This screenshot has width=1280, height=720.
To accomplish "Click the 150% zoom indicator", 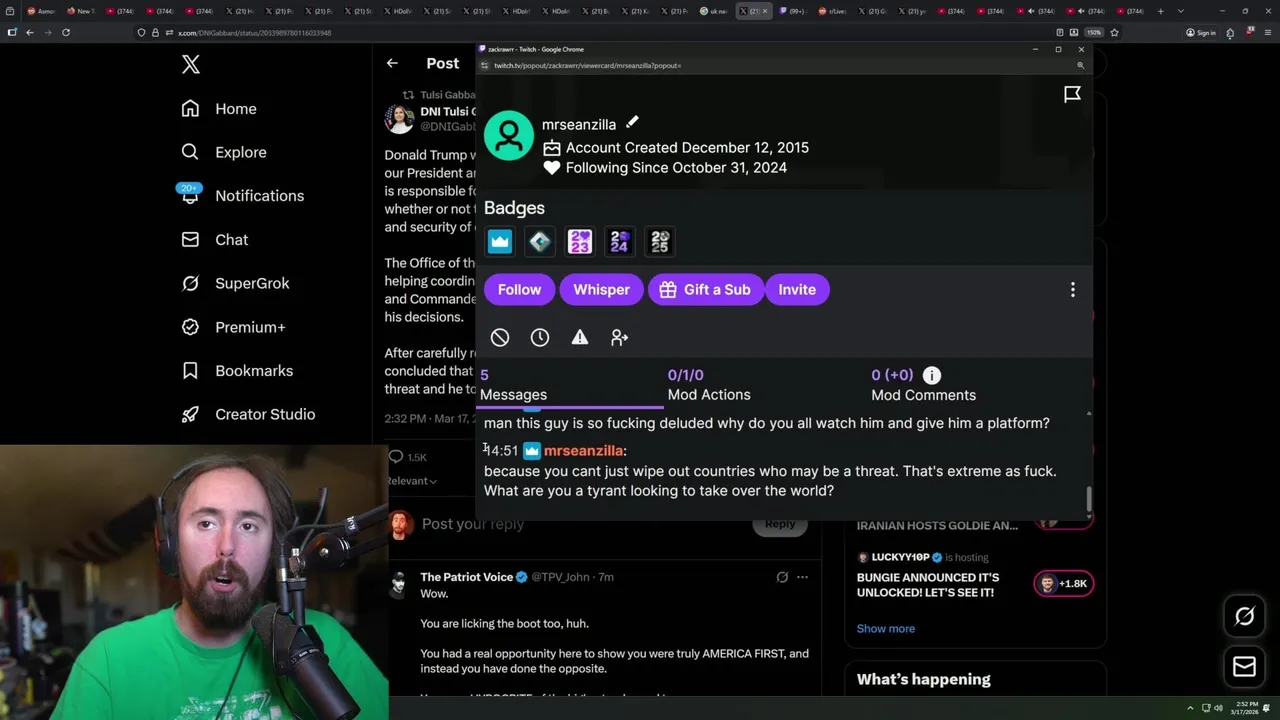I will (x=1095, y=32).
